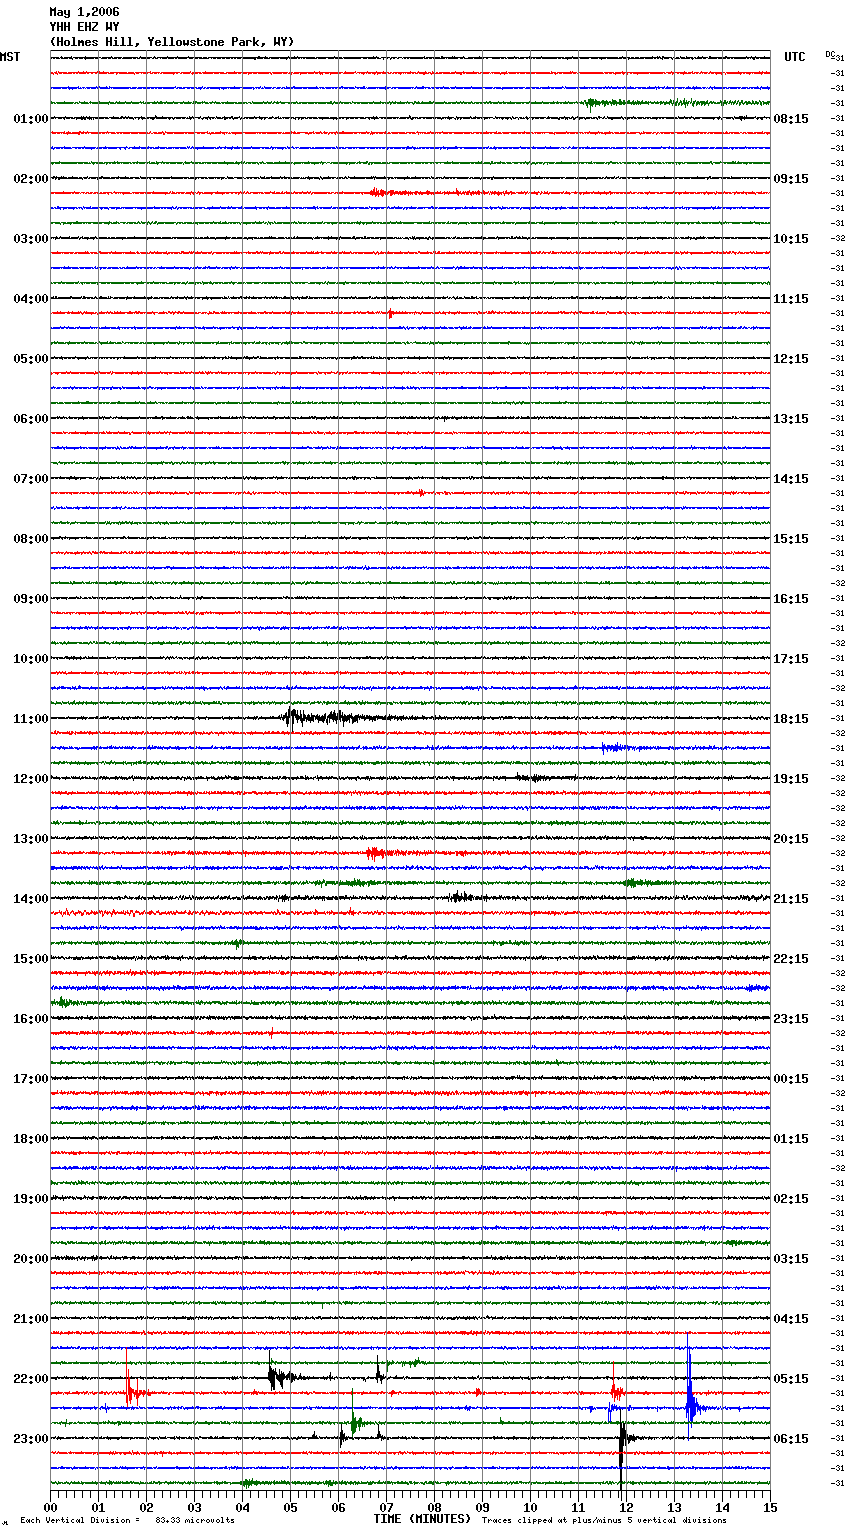Select the 11:00 MST time label
This screenshot has height=1534, width=850.
click(x=30, y=718)
